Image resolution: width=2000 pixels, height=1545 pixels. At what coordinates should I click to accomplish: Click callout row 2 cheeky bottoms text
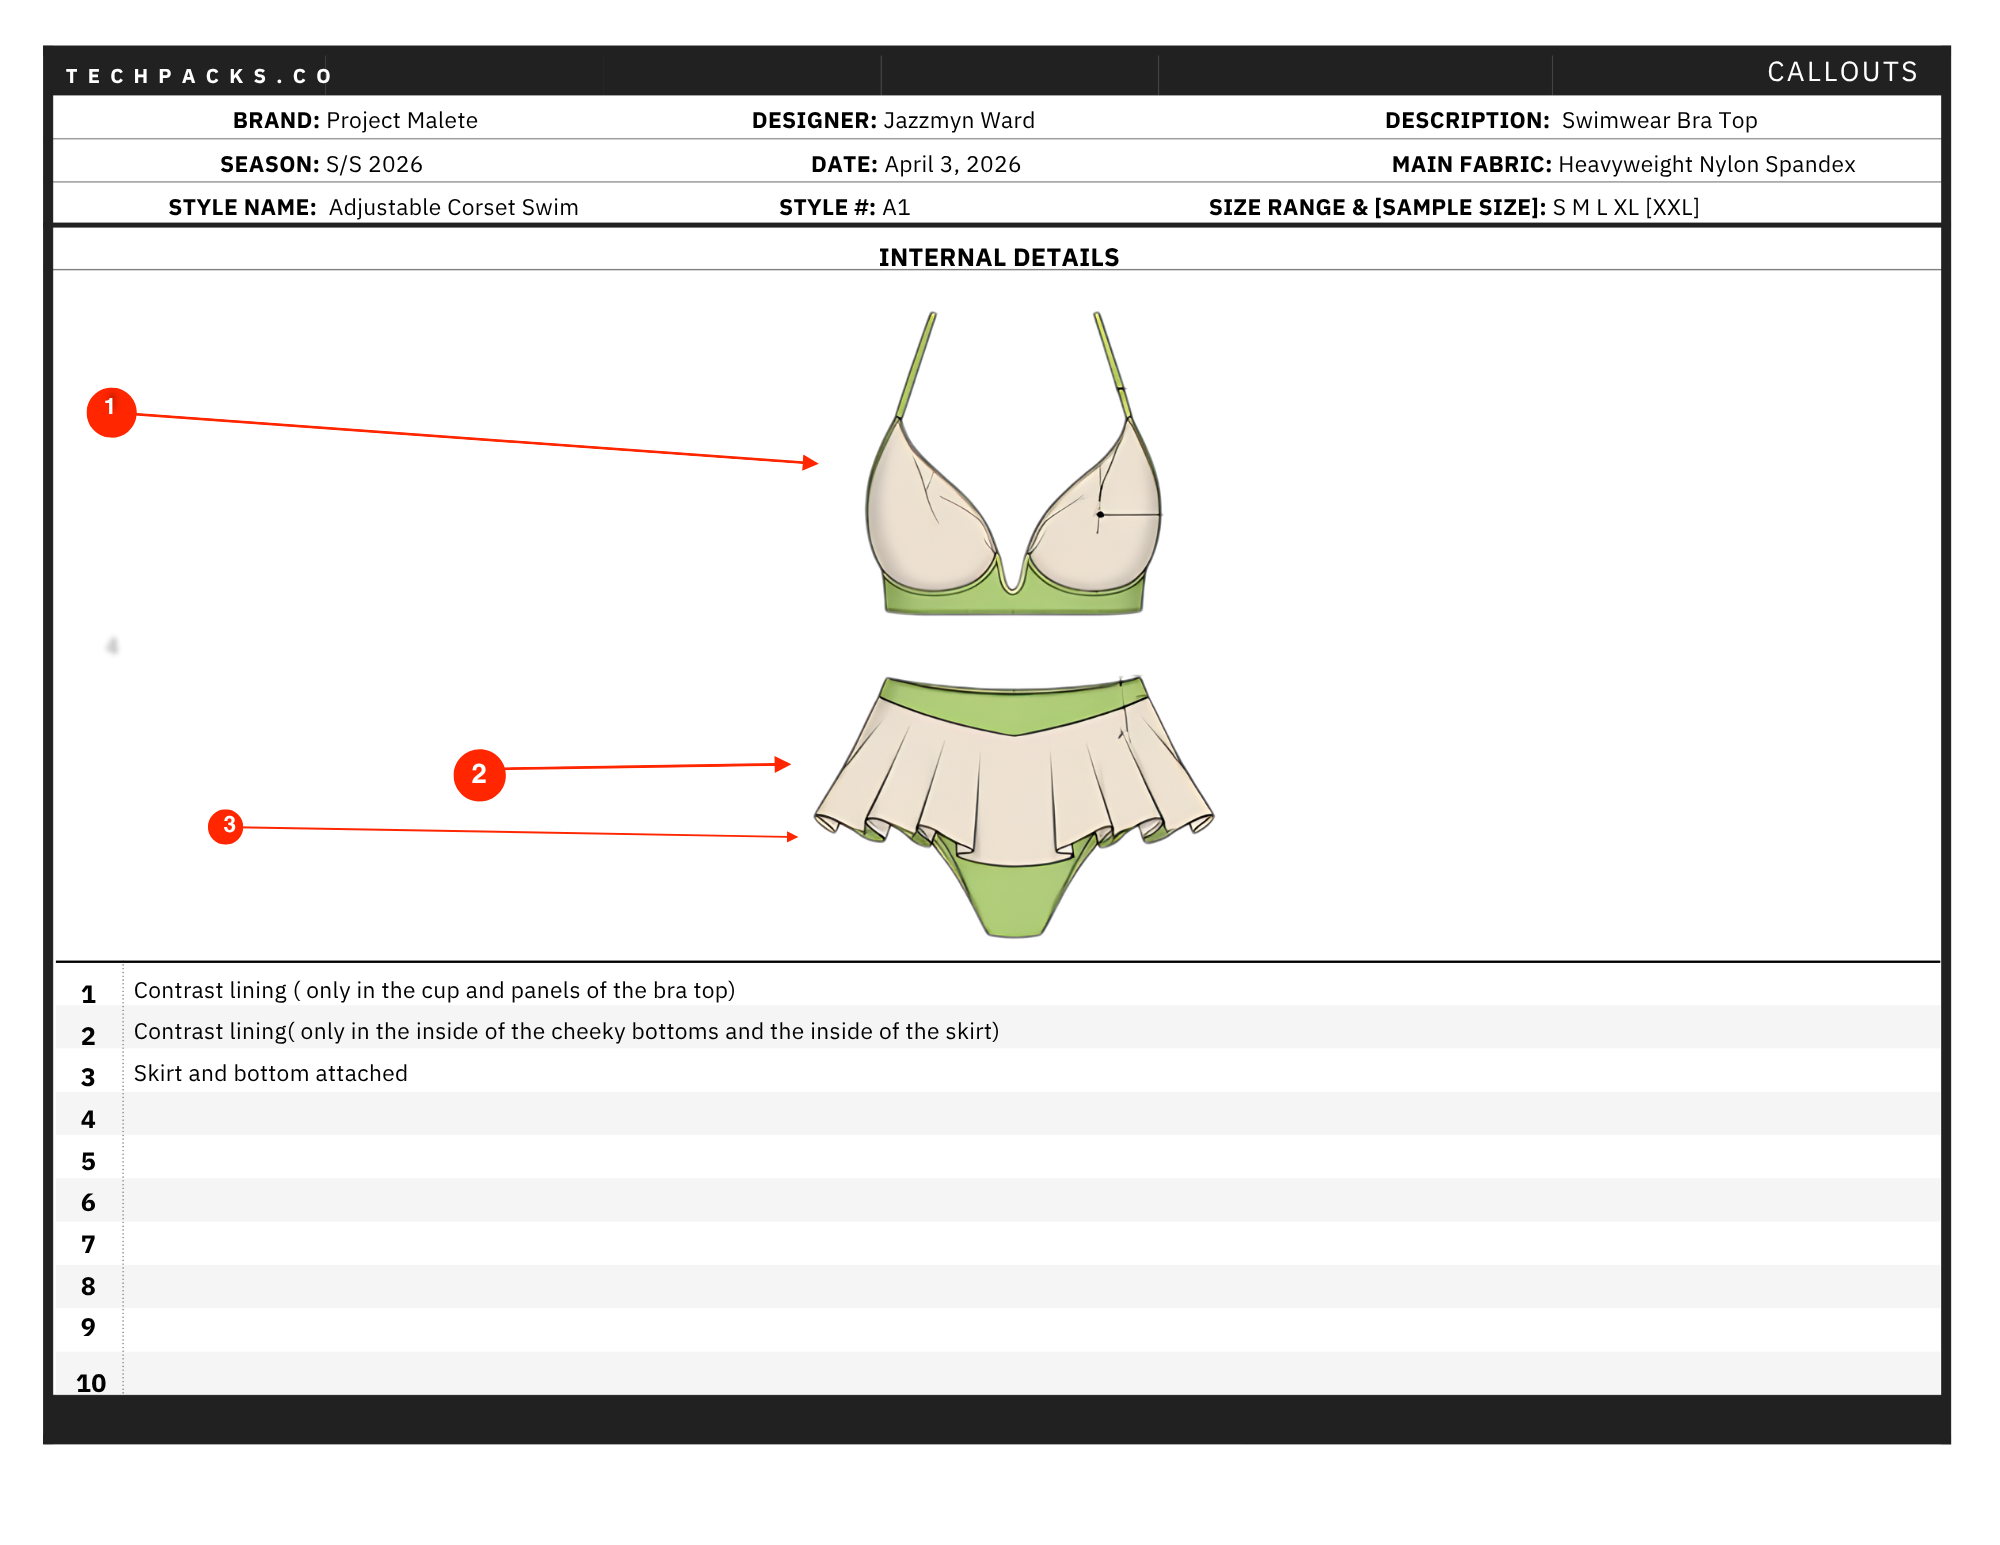pyautogui.click(x=566, y=1031)
